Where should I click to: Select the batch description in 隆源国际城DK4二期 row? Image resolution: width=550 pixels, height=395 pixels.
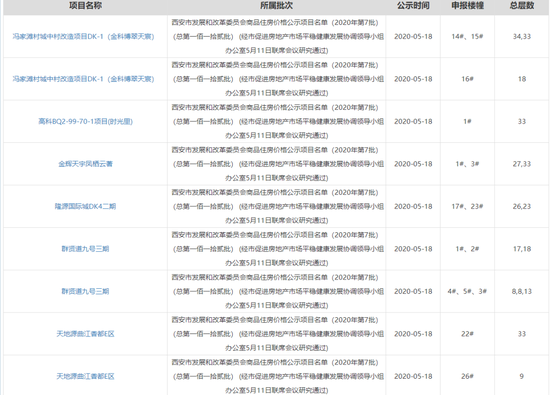[277, 206]
